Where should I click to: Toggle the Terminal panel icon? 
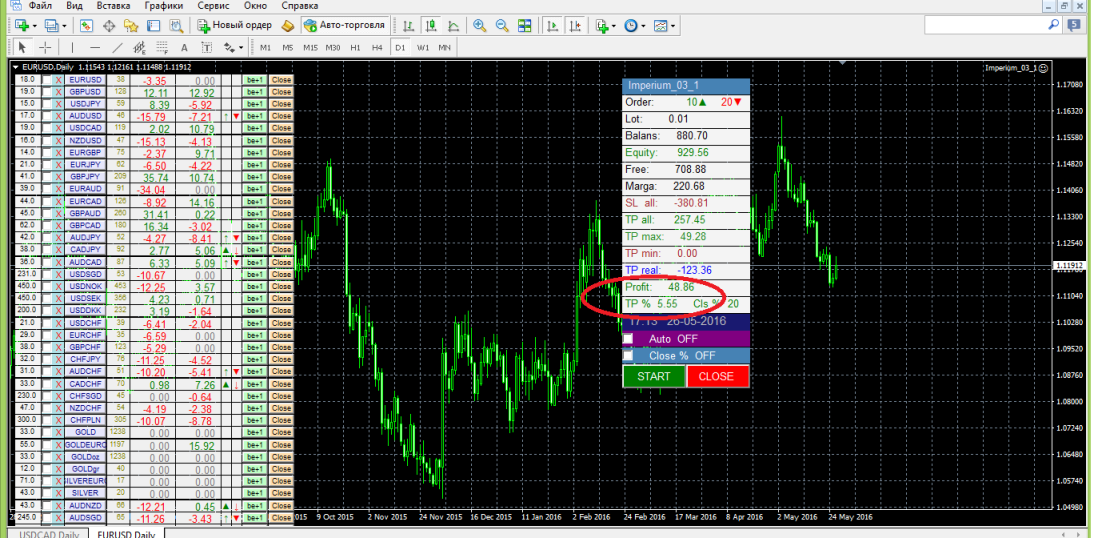(153, 26)
